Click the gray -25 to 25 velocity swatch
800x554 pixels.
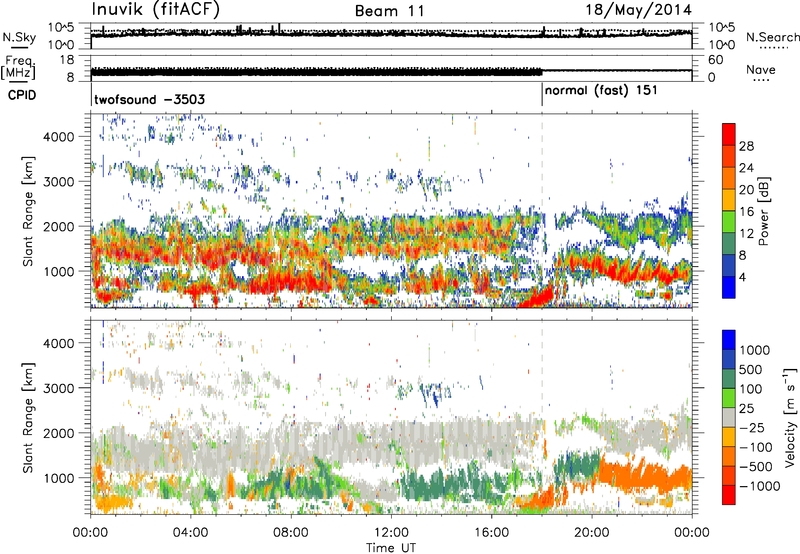point(729,417)
